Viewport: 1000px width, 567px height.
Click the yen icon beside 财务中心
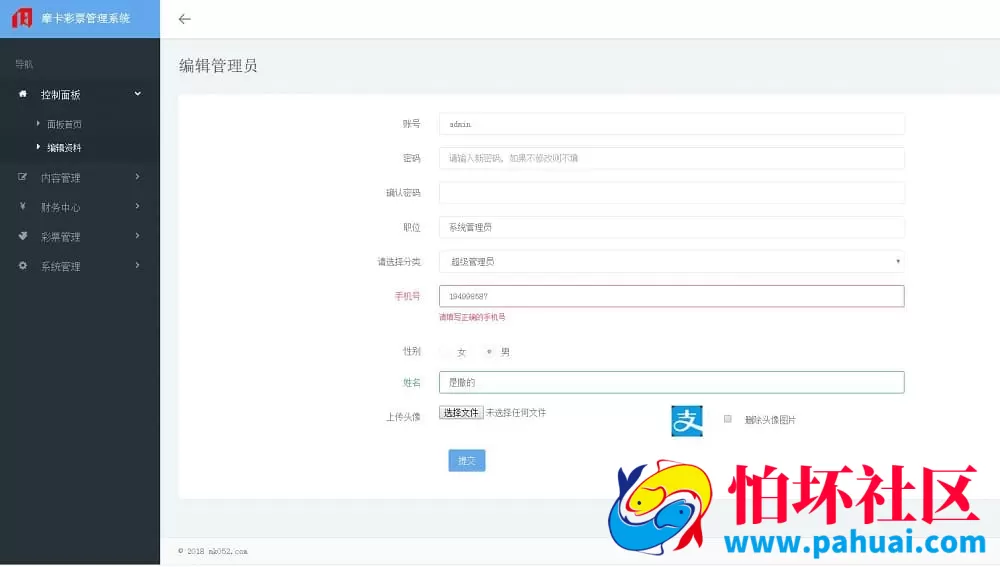tap(23, 206)
